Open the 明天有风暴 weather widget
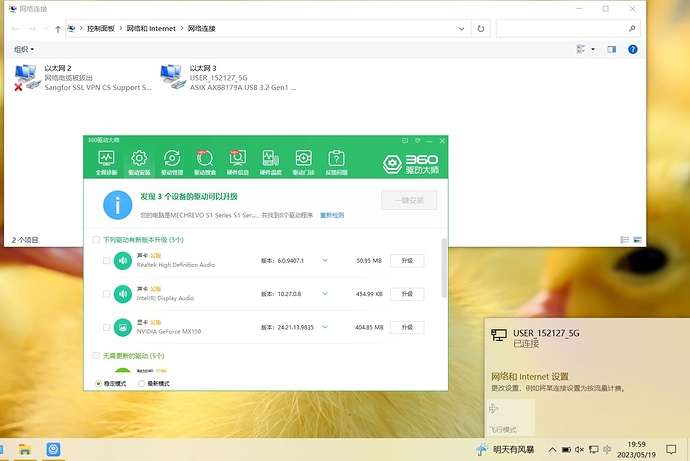 [x=504, y=450]
